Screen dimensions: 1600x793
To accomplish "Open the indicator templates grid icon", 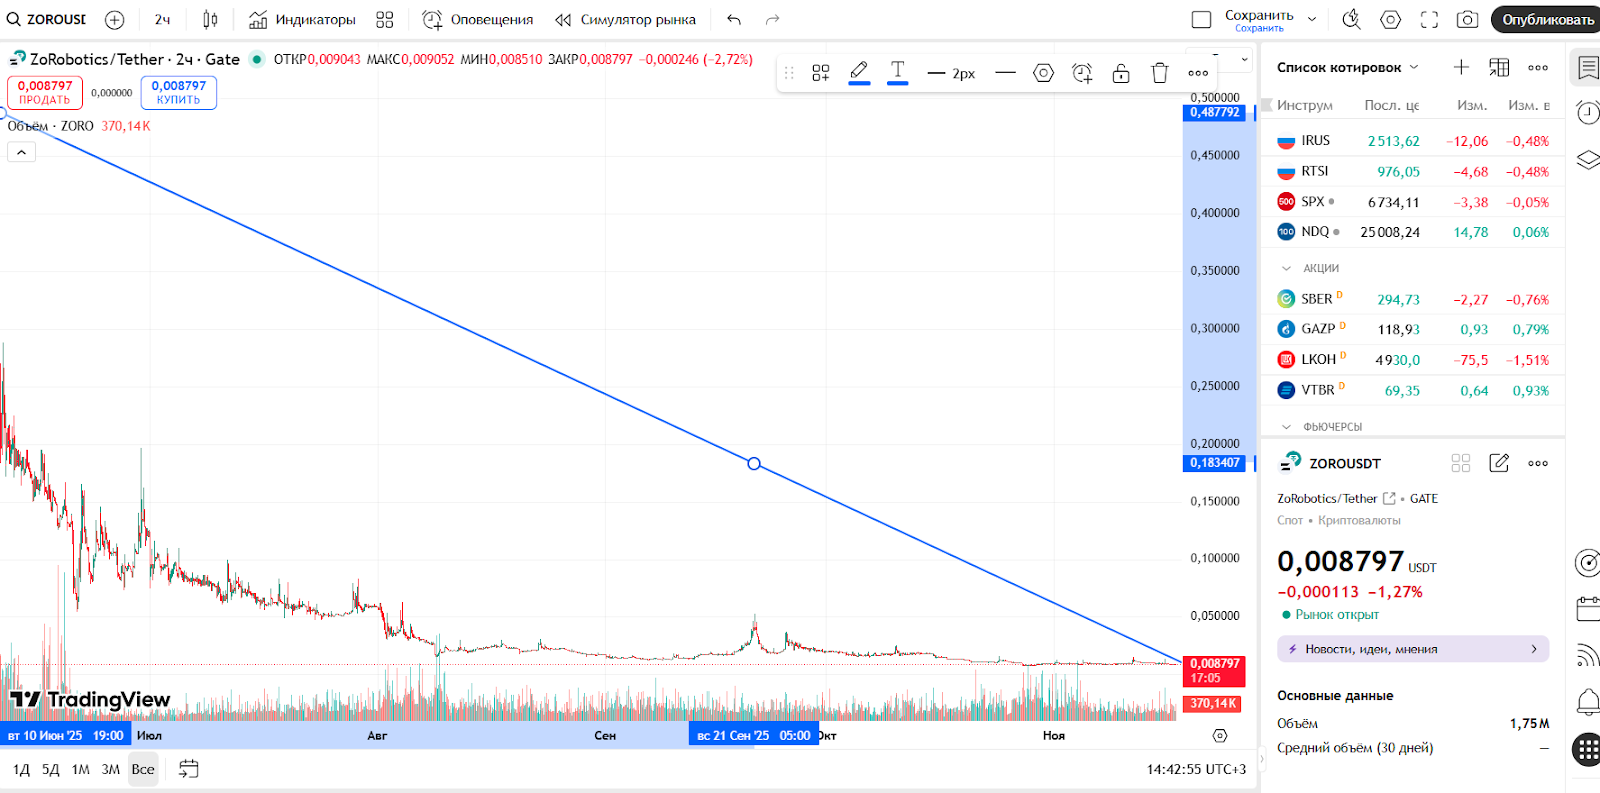I will pos(385,19).
